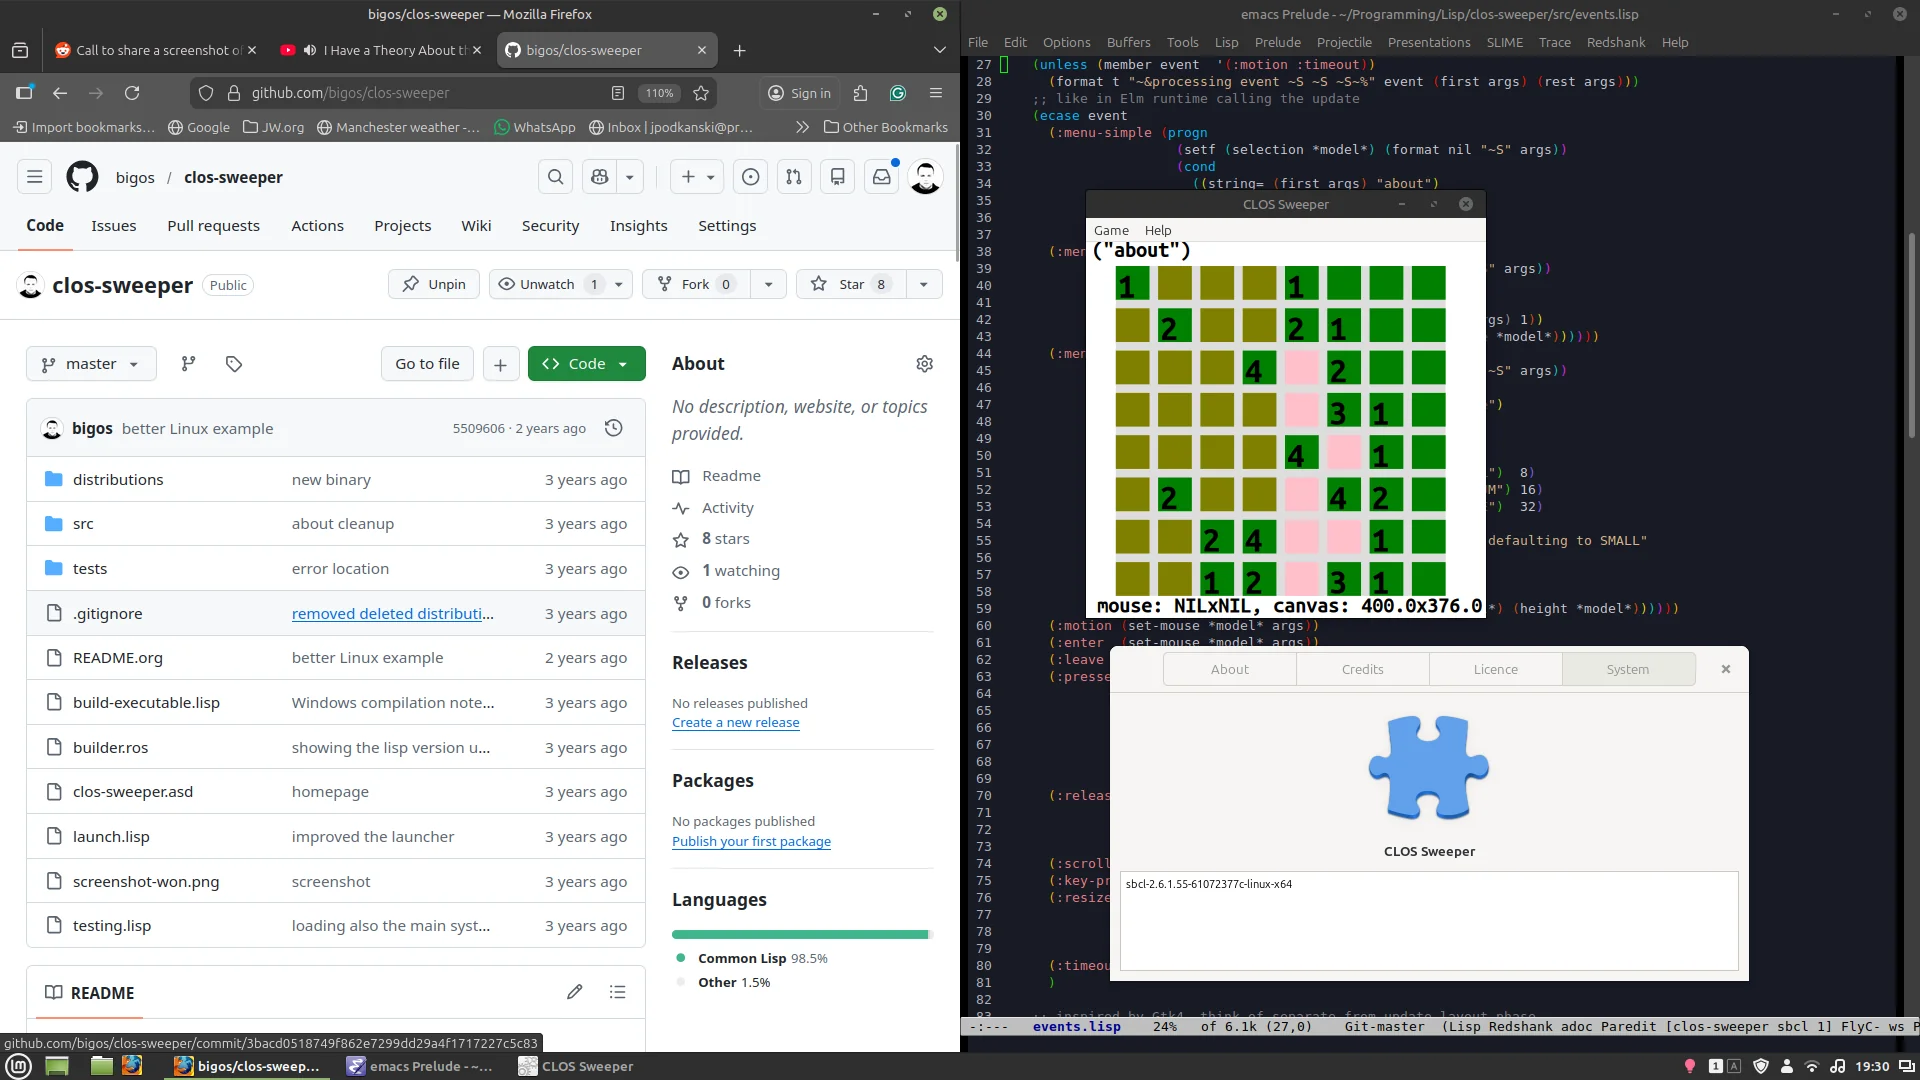Bookmark page with Firefox star icon
The image size is (1920, 1080).
pos(701,93)
